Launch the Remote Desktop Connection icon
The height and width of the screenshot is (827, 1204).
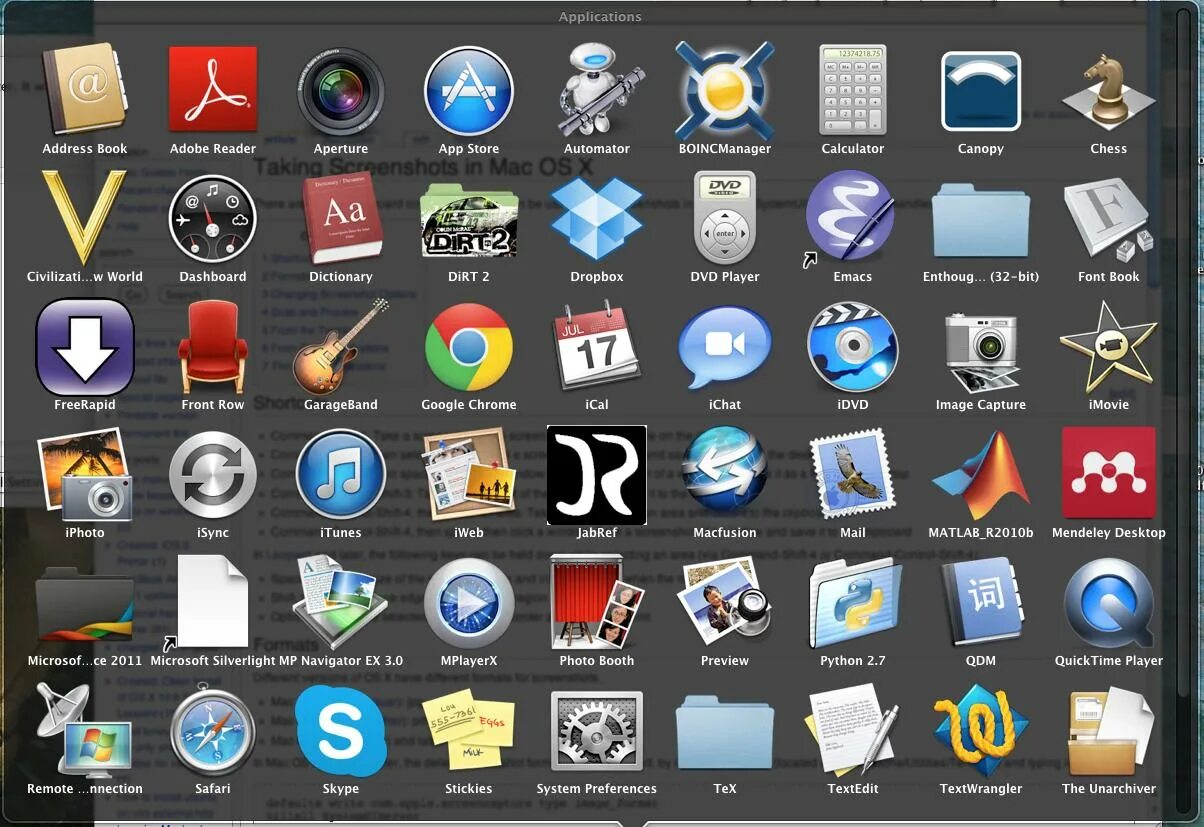click(x=85, y=731)
